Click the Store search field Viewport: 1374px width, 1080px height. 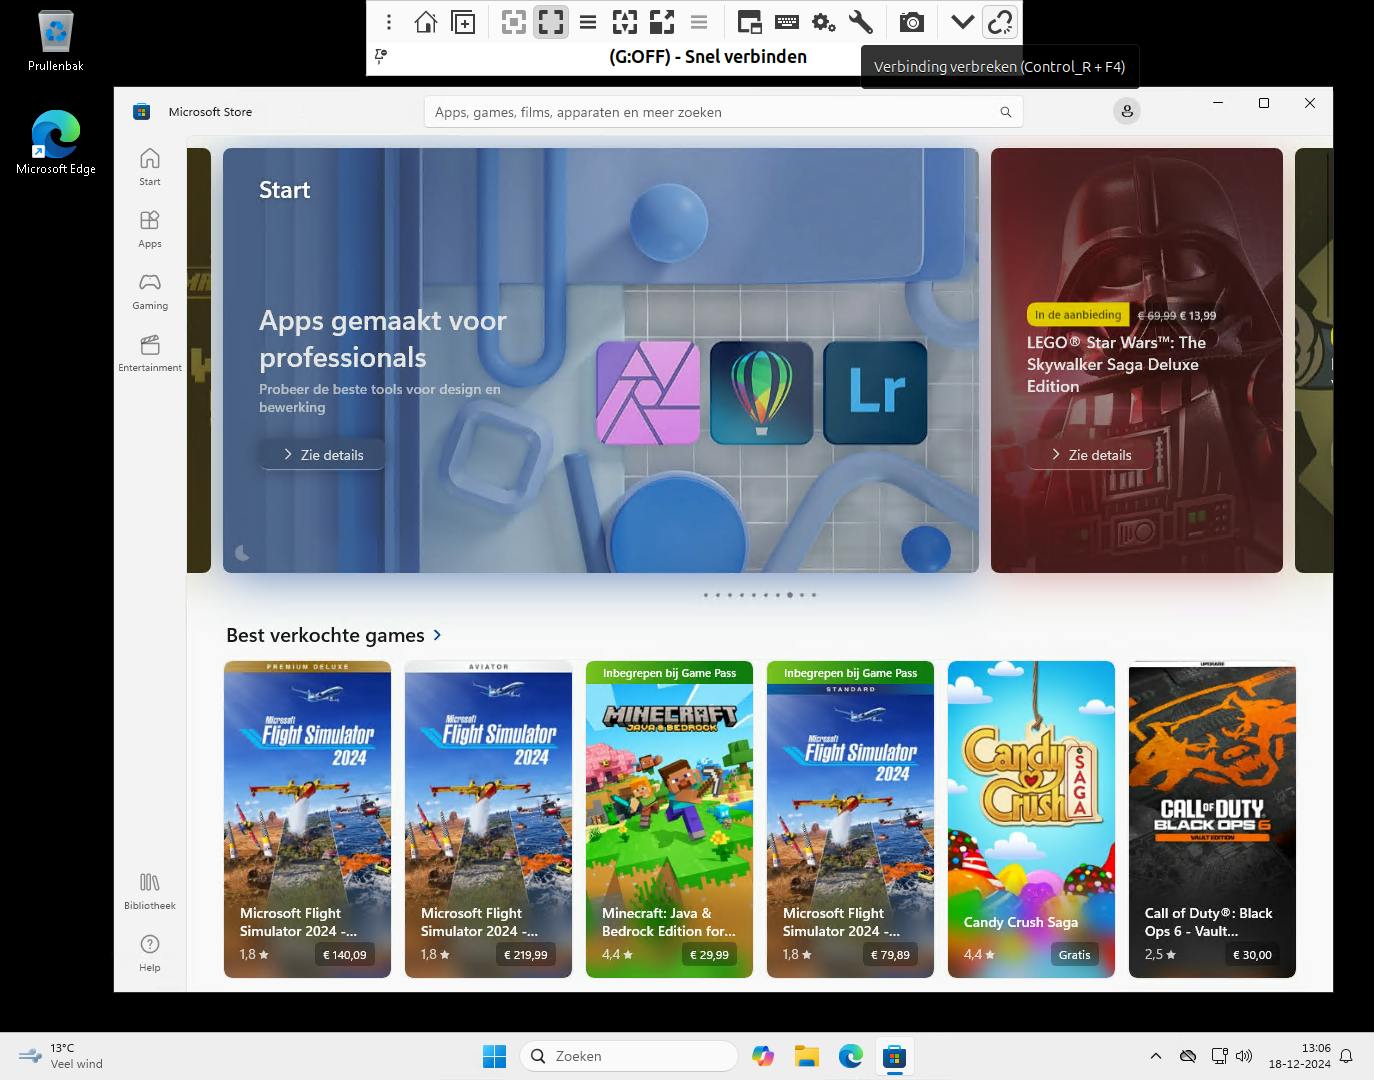point(722,112)
